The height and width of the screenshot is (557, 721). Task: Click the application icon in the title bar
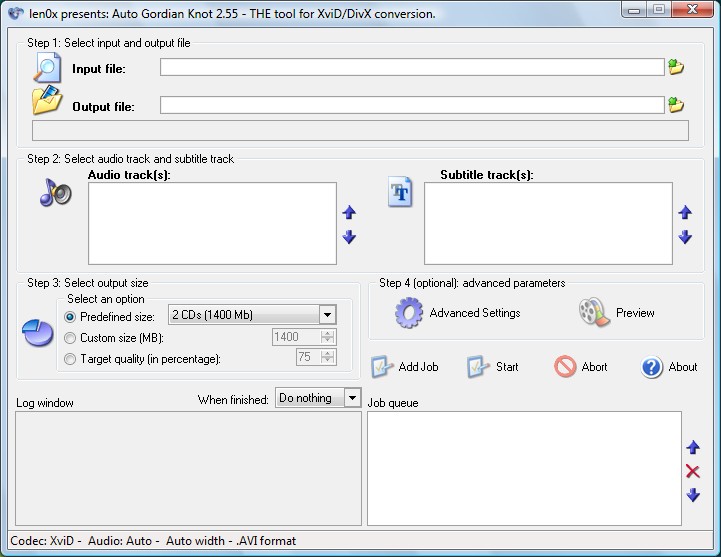coord(16,13)
